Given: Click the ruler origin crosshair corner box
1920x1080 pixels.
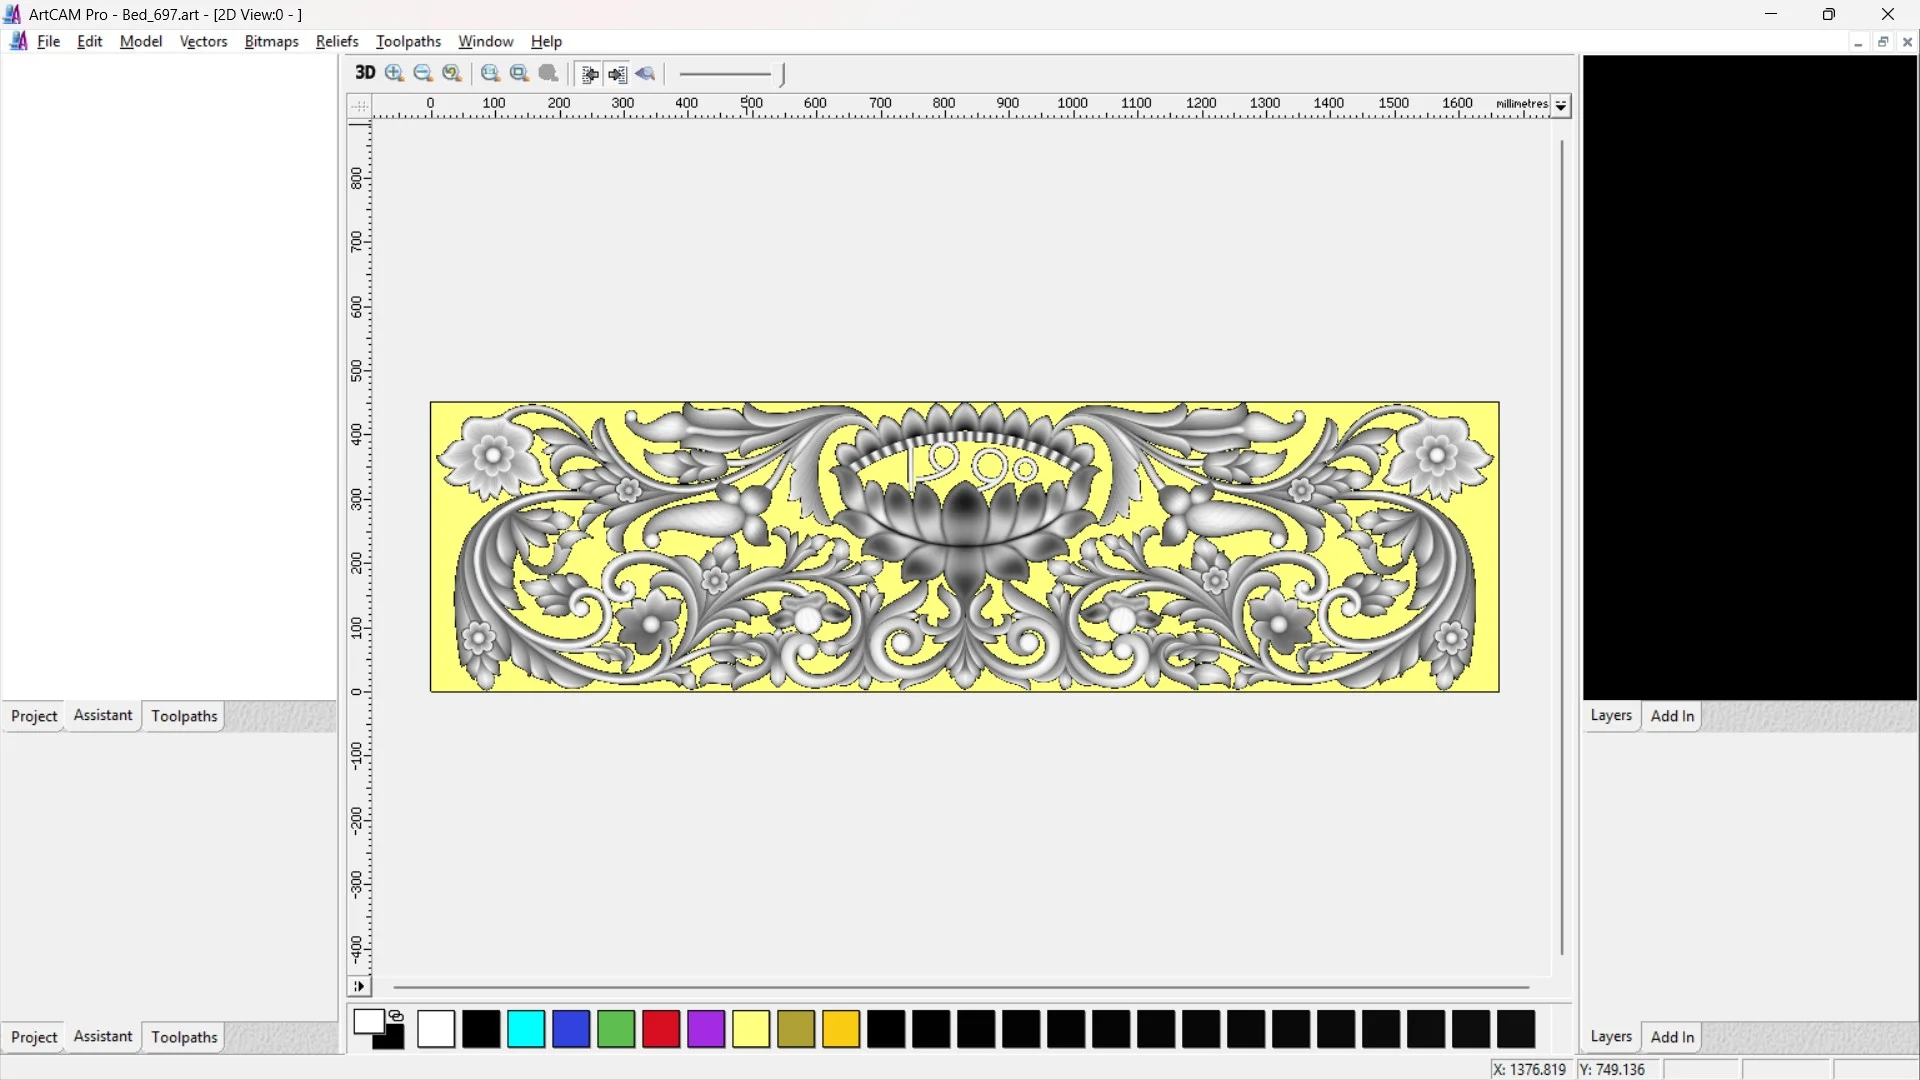Looking at the screenshot, I should coord(359,105).
